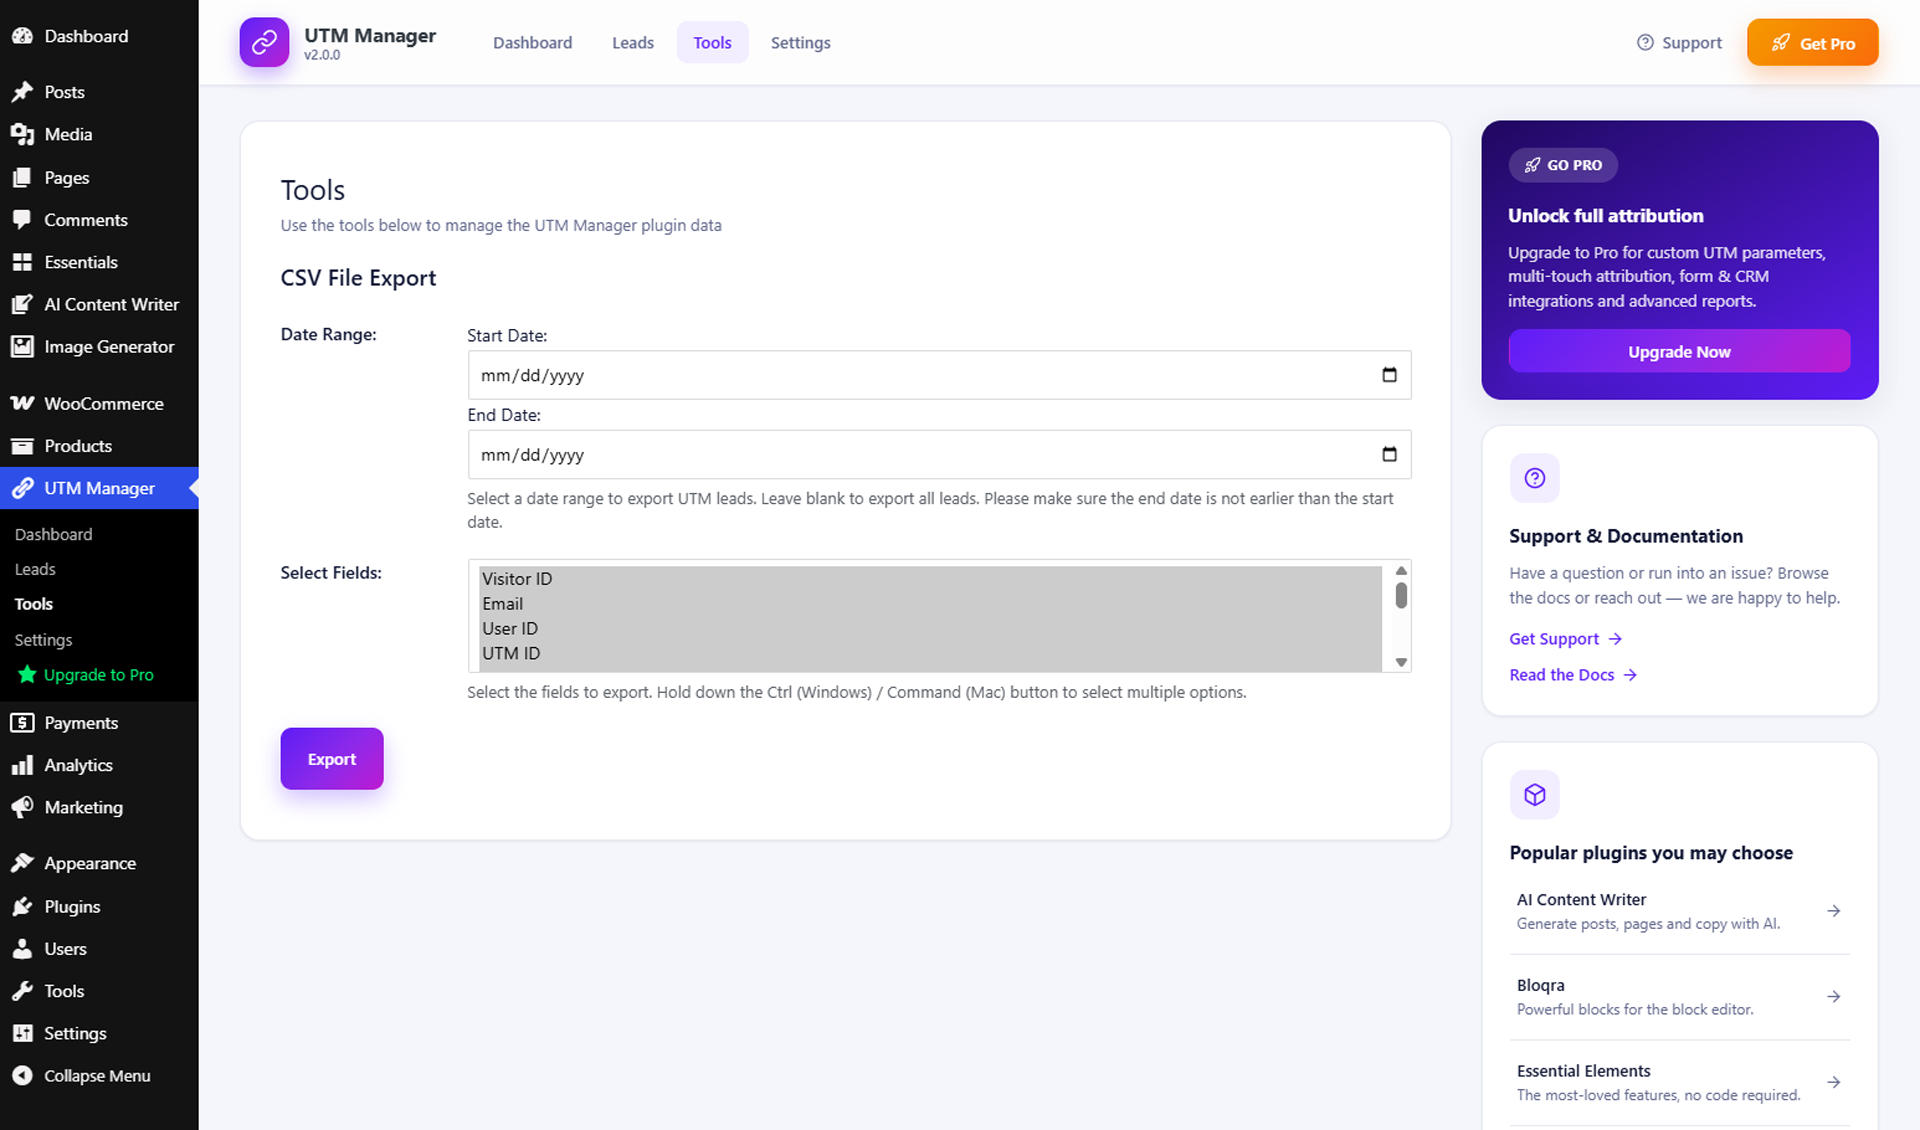Click the Plugins plug icon
This screenshot has width=1920, height=1130.
coord(22,907)
